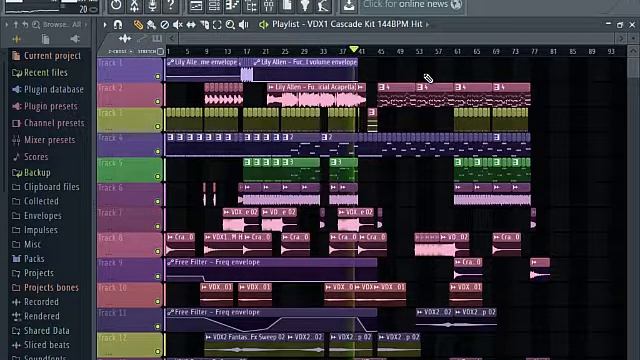Open Mixer presets in browser
This screenshot has width=640, height=360.
pyautogui.click(x=44, y=140)
